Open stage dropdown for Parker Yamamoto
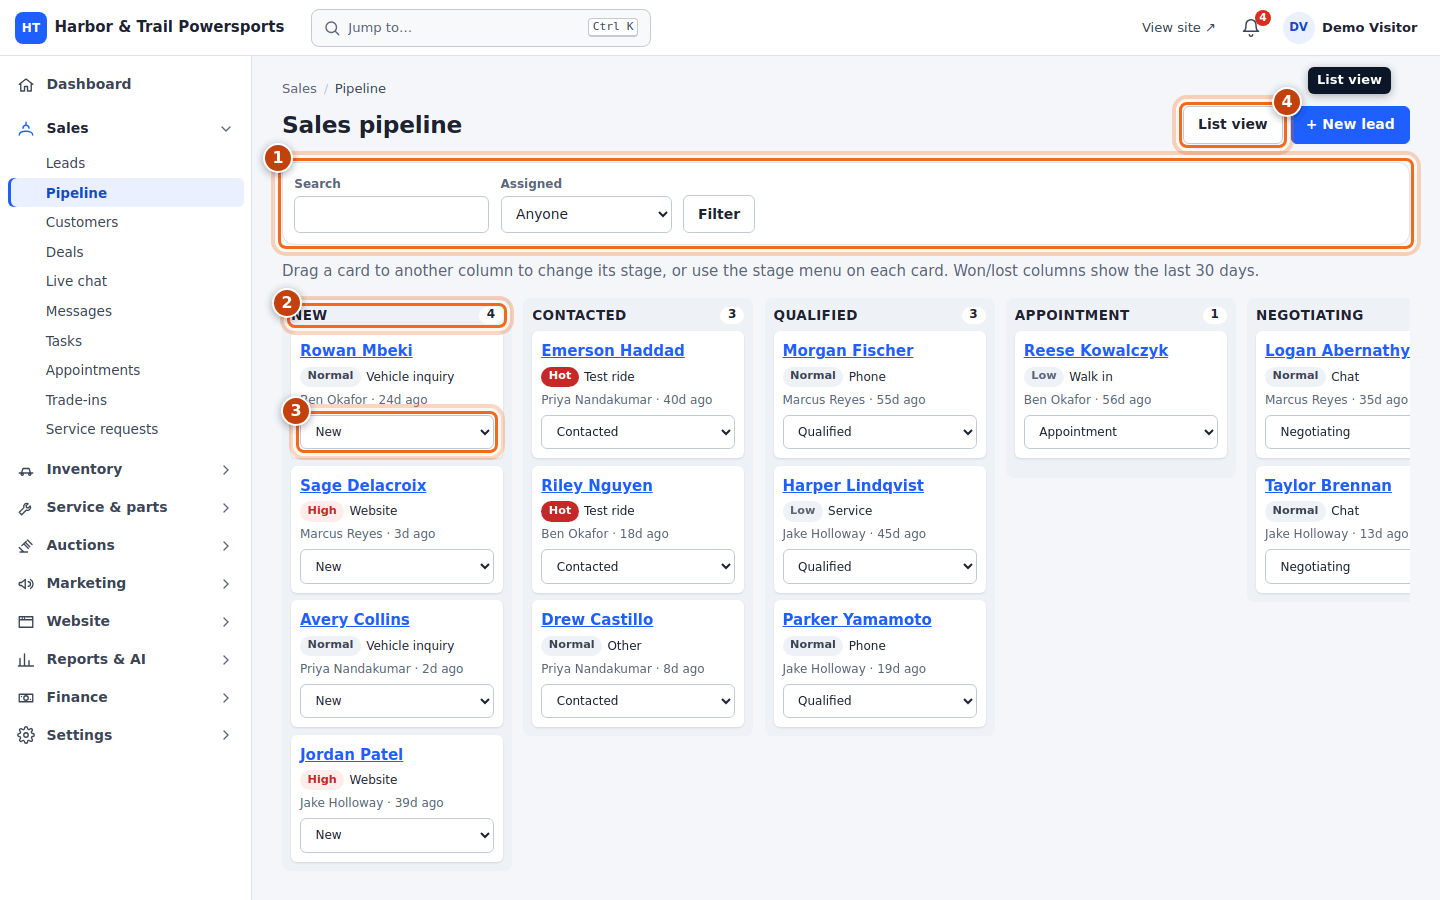 [879, 701]
